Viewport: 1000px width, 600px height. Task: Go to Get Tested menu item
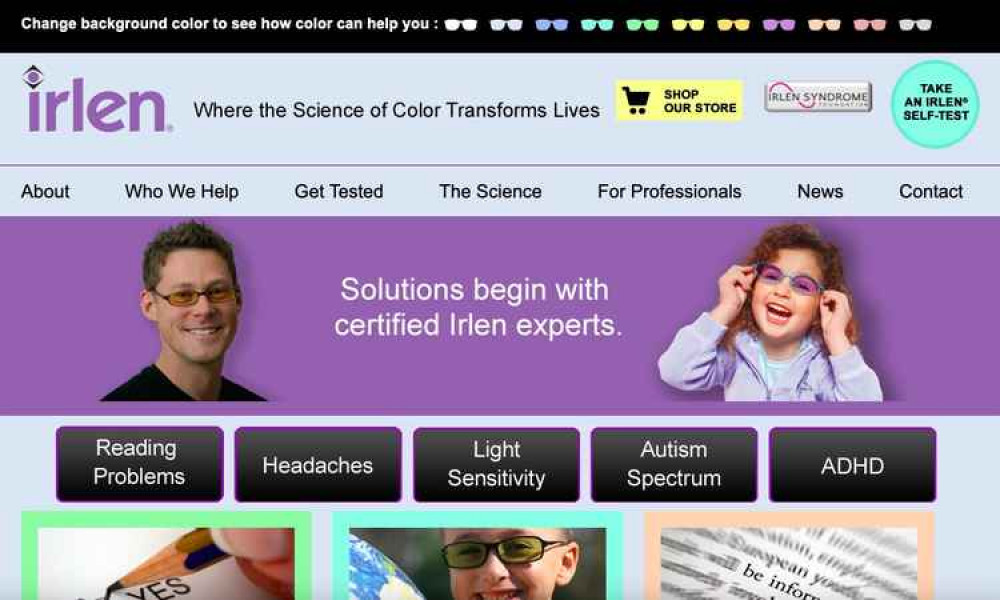point(339,191)
